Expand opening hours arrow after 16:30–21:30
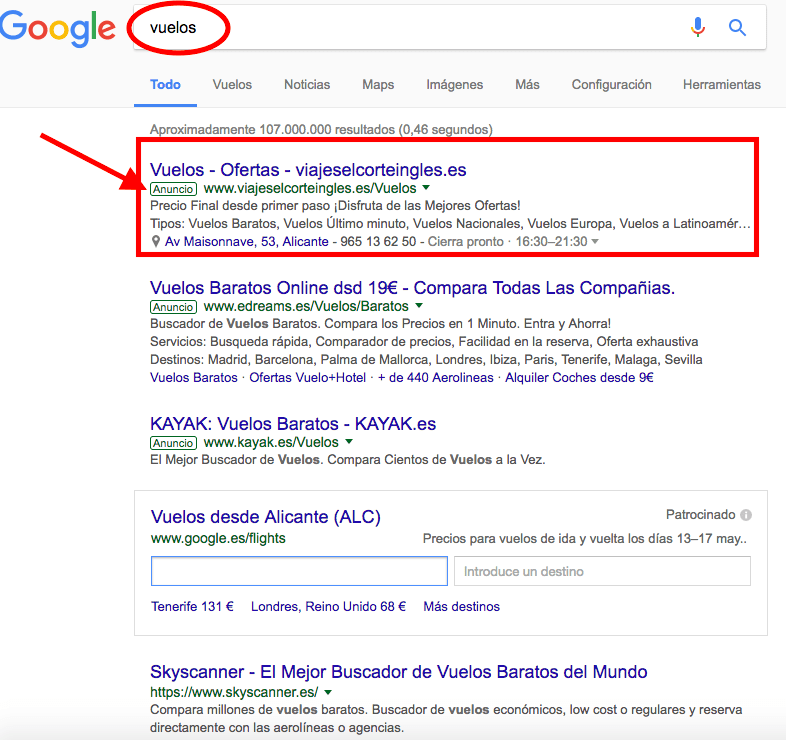 595,242
